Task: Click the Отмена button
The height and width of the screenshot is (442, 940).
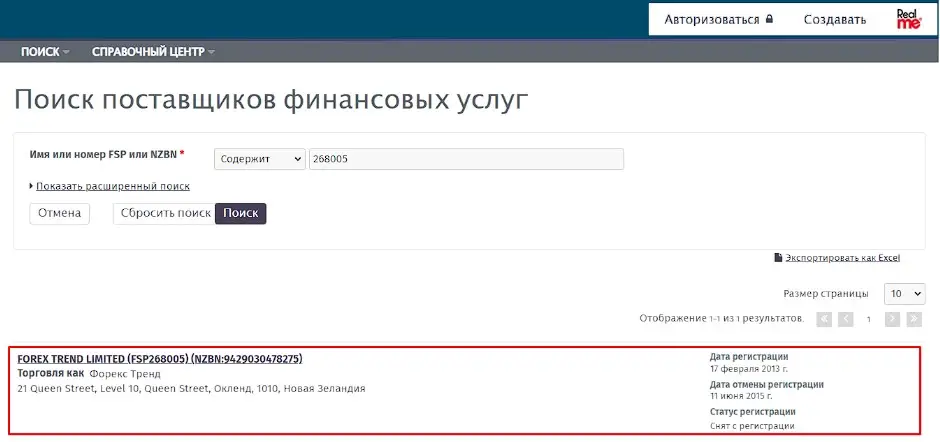Action: tap(59, 214)
